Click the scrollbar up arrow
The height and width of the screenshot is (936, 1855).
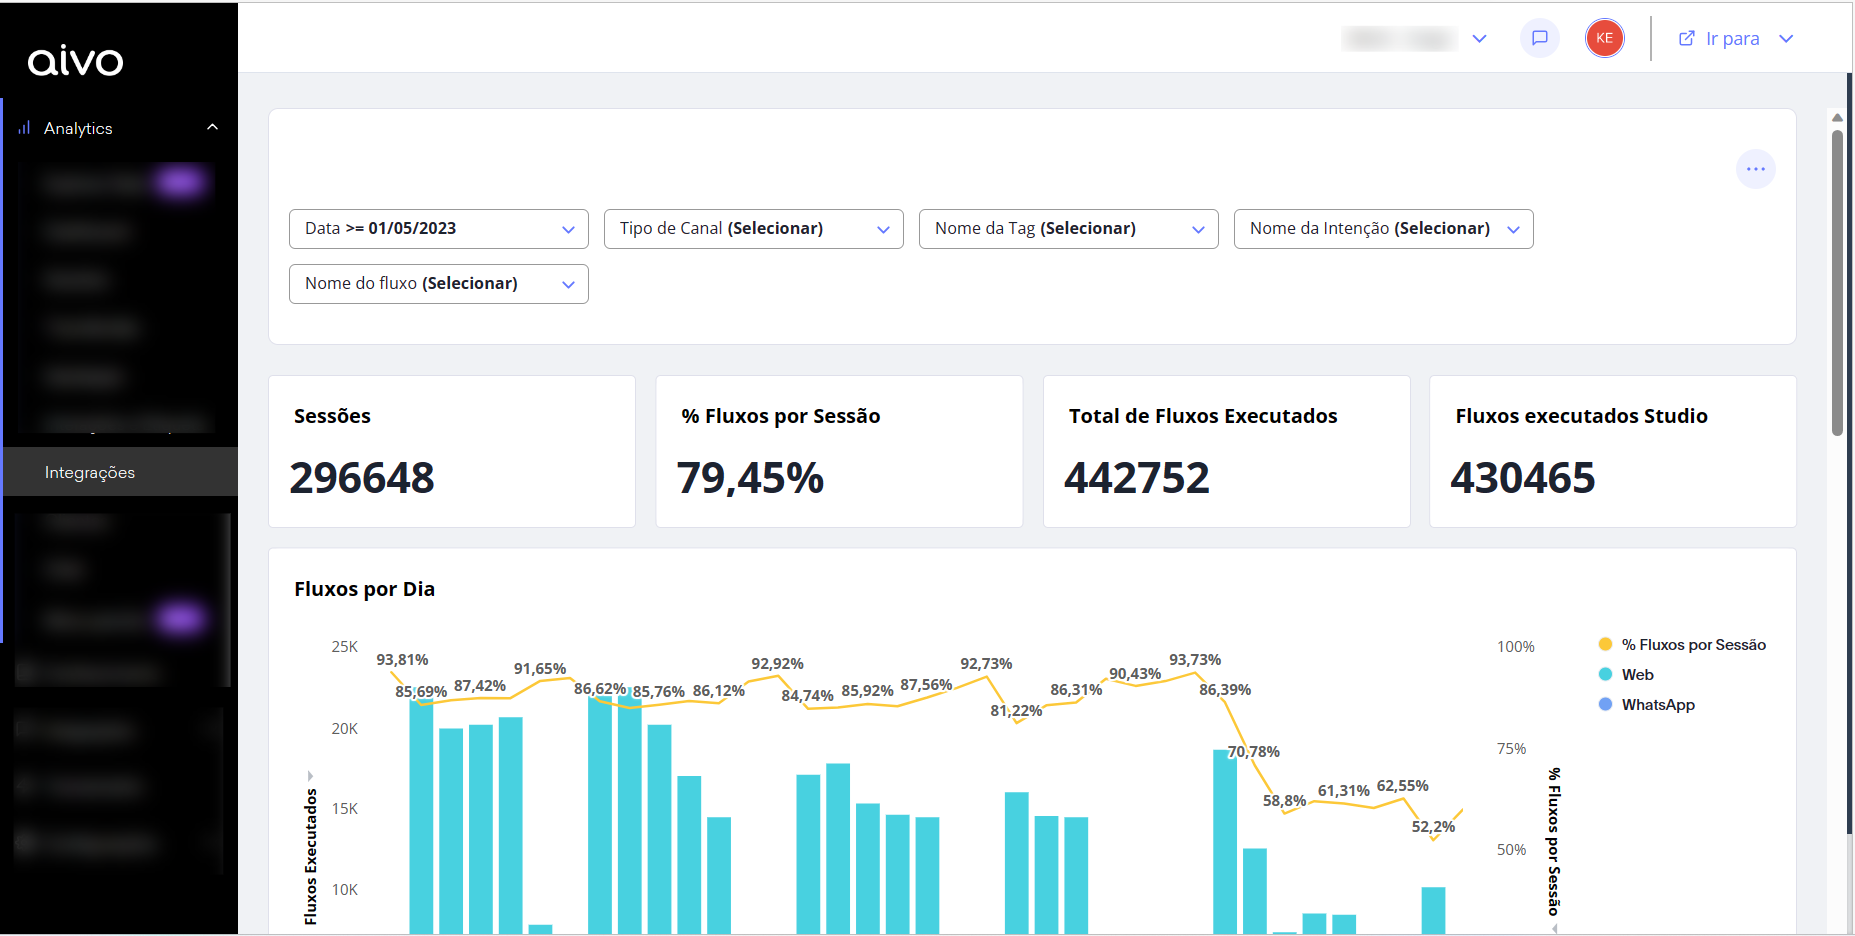(1837, 118)
